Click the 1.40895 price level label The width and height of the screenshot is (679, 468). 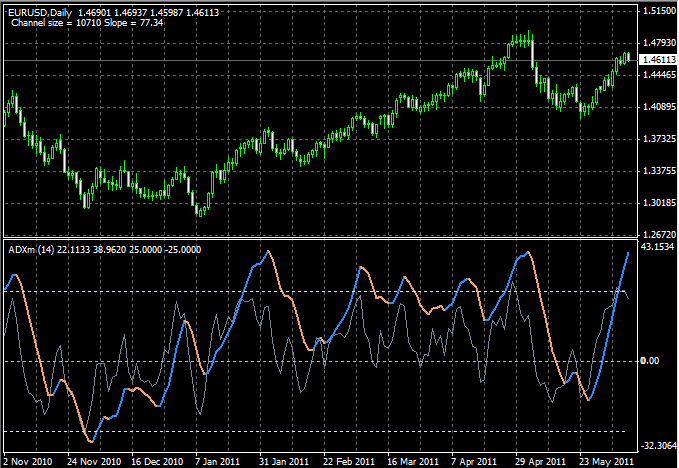660,107
